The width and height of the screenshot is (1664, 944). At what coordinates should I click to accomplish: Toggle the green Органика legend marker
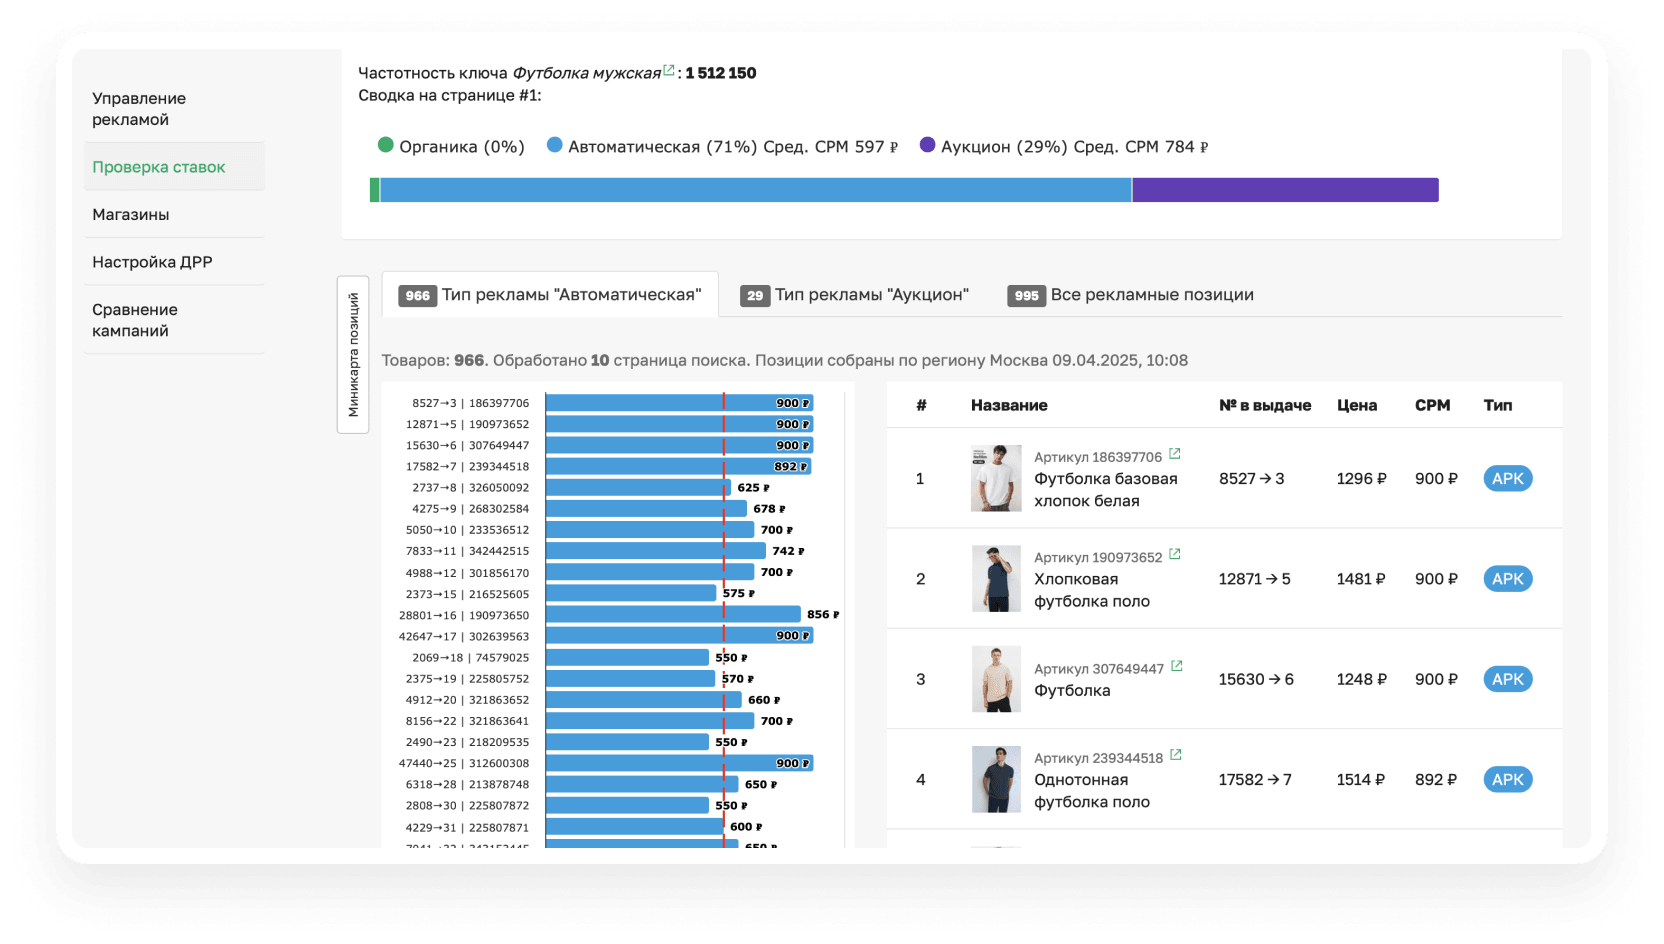coord(386,145)
